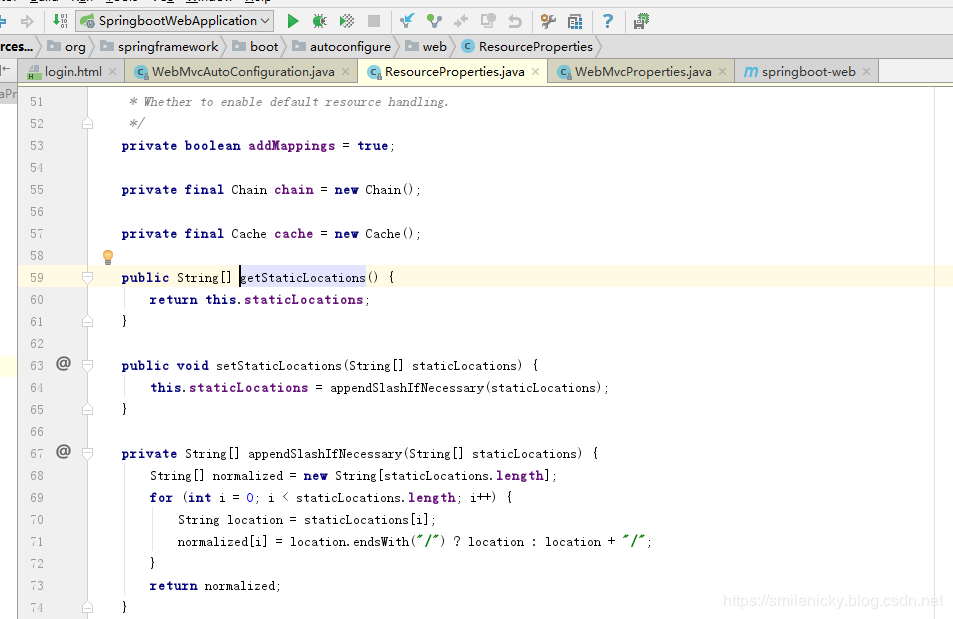Click the chain field name on line 55
Viewport: 953px width, 619px height.
click(x=294, y=190)
